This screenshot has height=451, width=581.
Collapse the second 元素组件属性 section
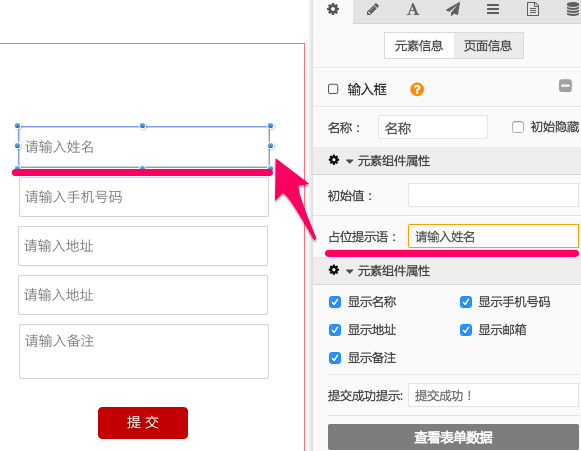click(349, 271)
